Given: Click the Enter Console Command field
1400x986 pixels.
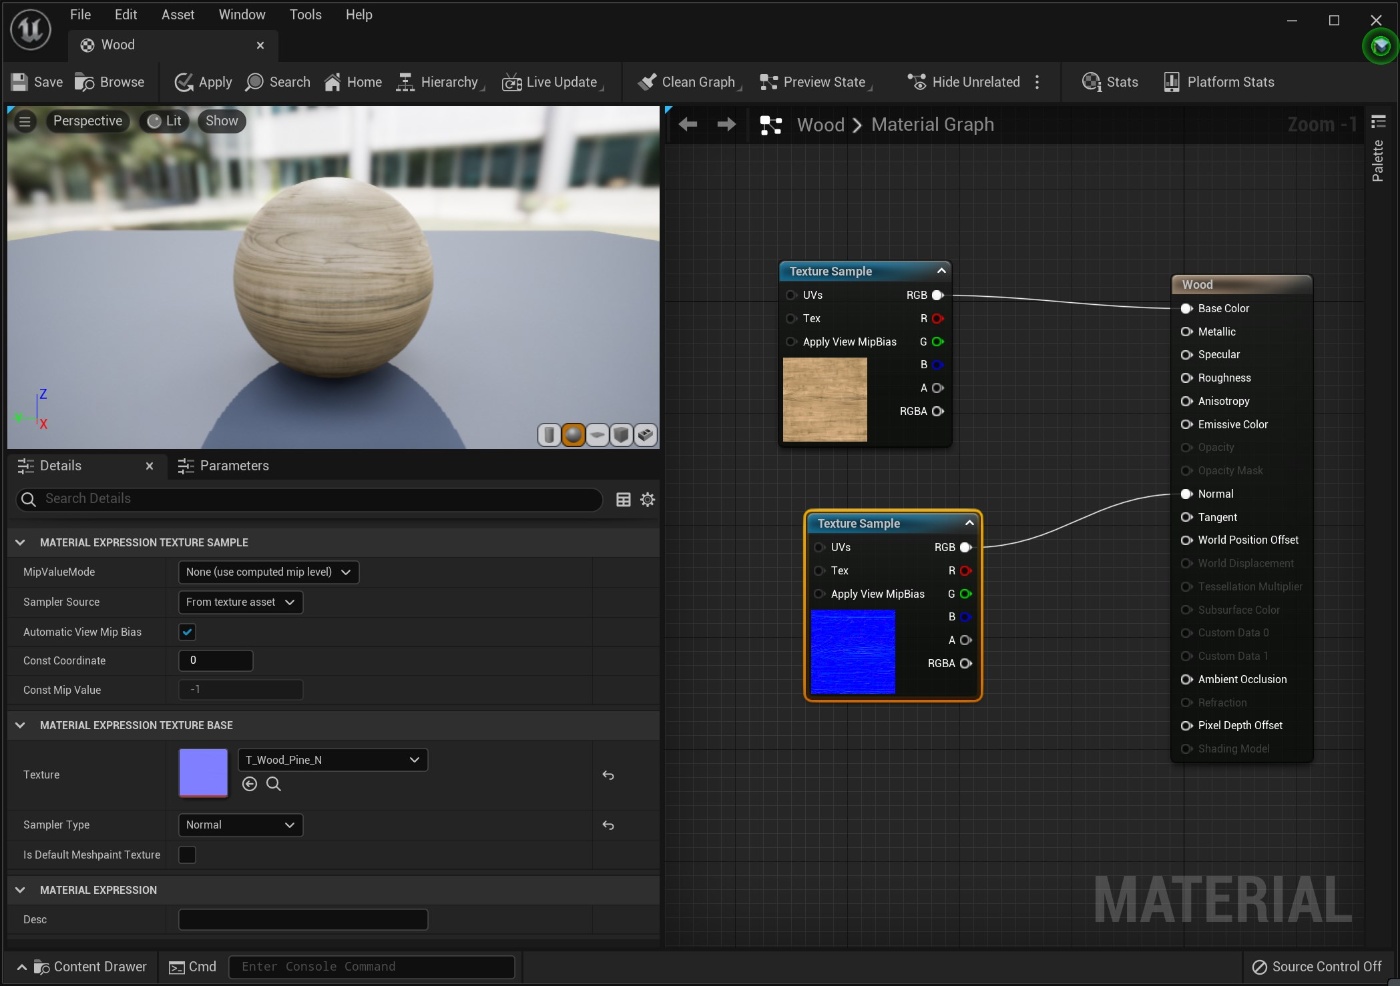Looking at the screenshot, I should pos(372,966).
